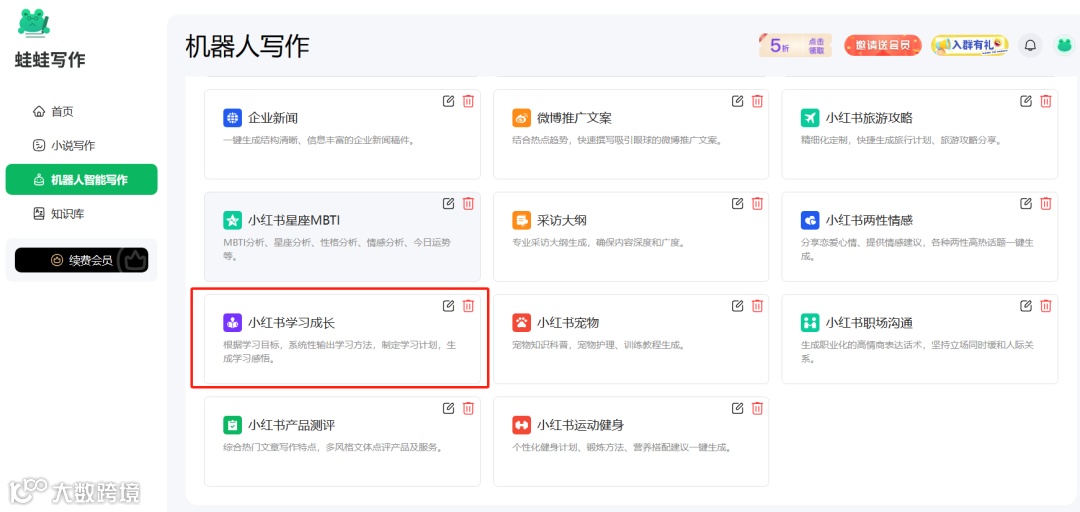Image resolution: width=1080 pixels, height=512 pixels.
Task: Click the 小红书星座MBTI star icon
Action: 233,221
